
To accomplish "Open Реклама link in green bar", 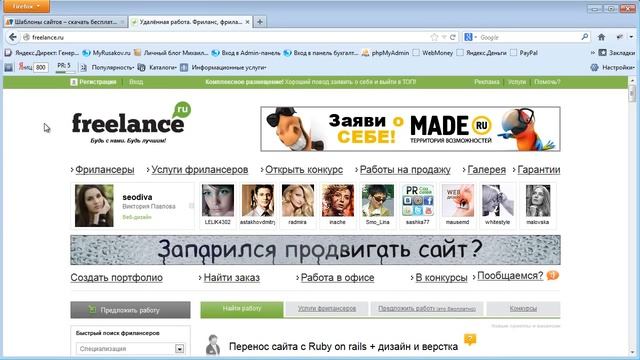I will pos(487,82).
